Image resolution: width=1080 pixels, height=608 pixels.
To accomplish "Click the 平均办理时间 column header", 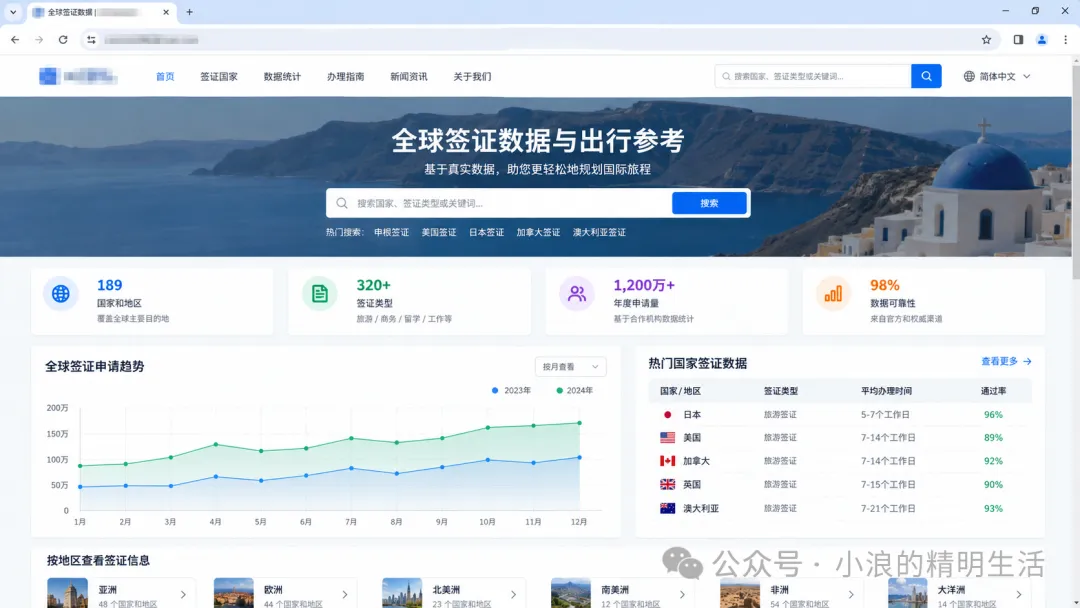I will pos(886,391).
